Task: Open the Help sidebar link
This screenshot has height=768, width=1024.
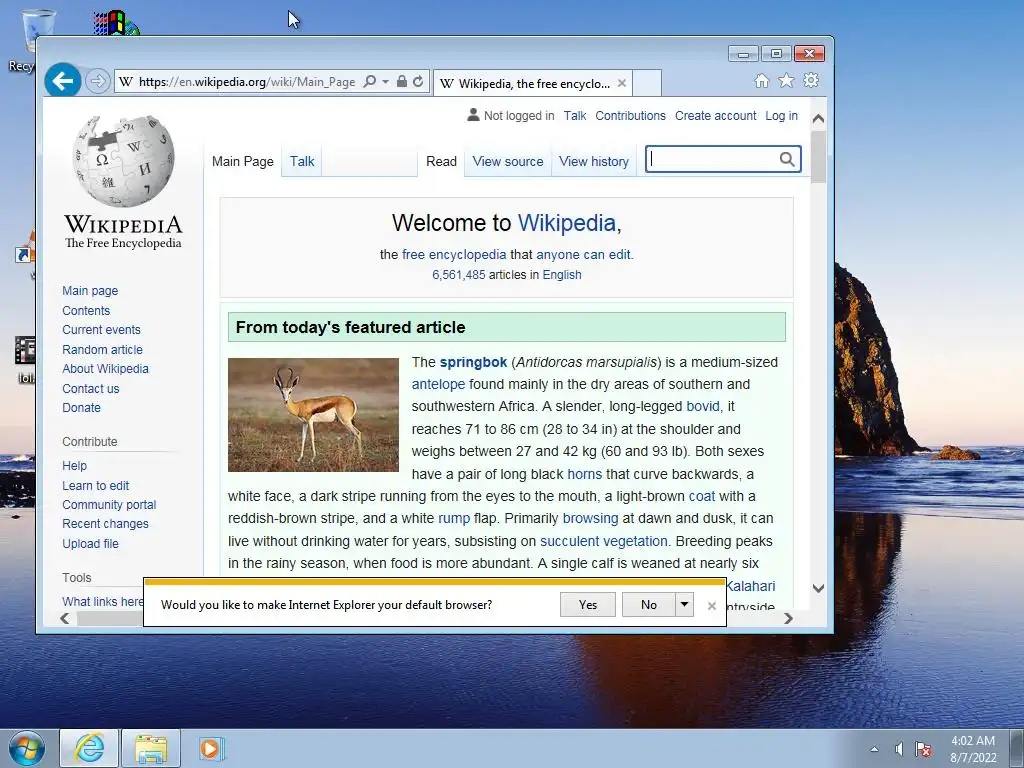Action: pos(74,466)
